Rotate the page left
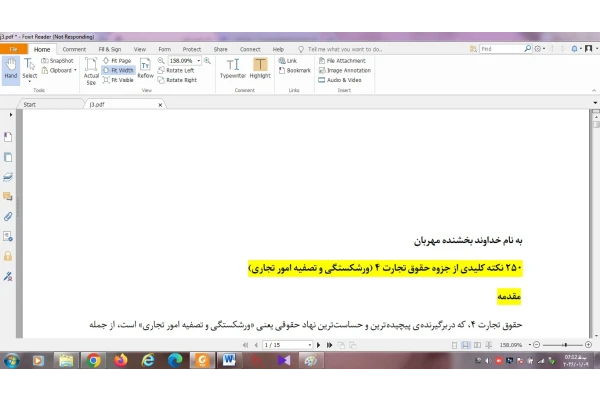 click(x=176, y=70)
